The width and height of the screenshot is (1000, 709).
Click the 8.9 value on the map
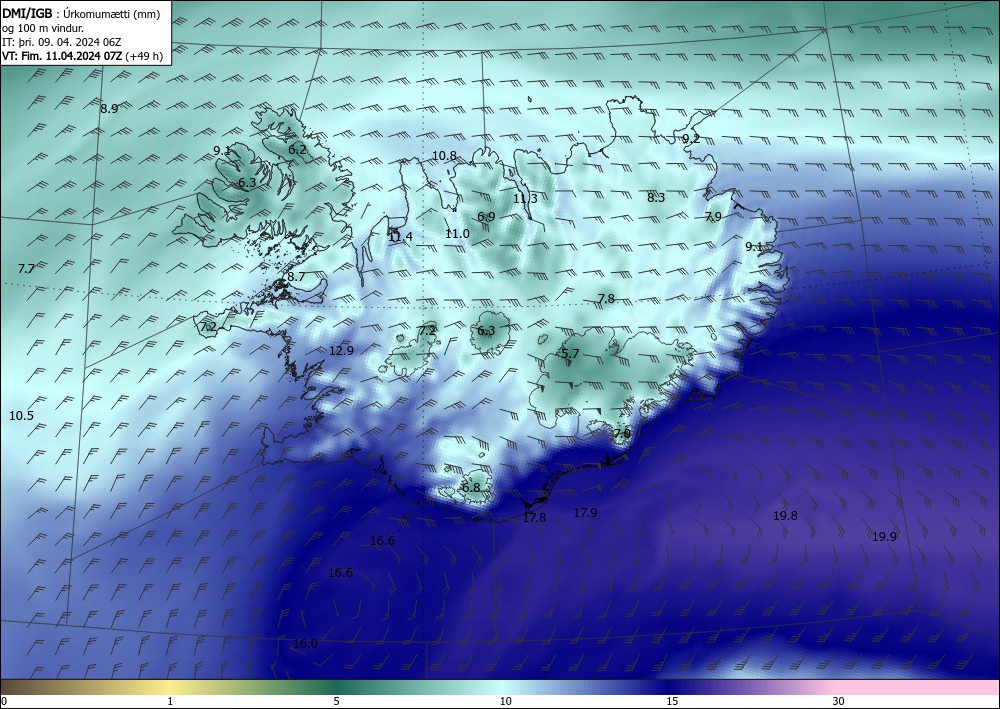point(109,108)
